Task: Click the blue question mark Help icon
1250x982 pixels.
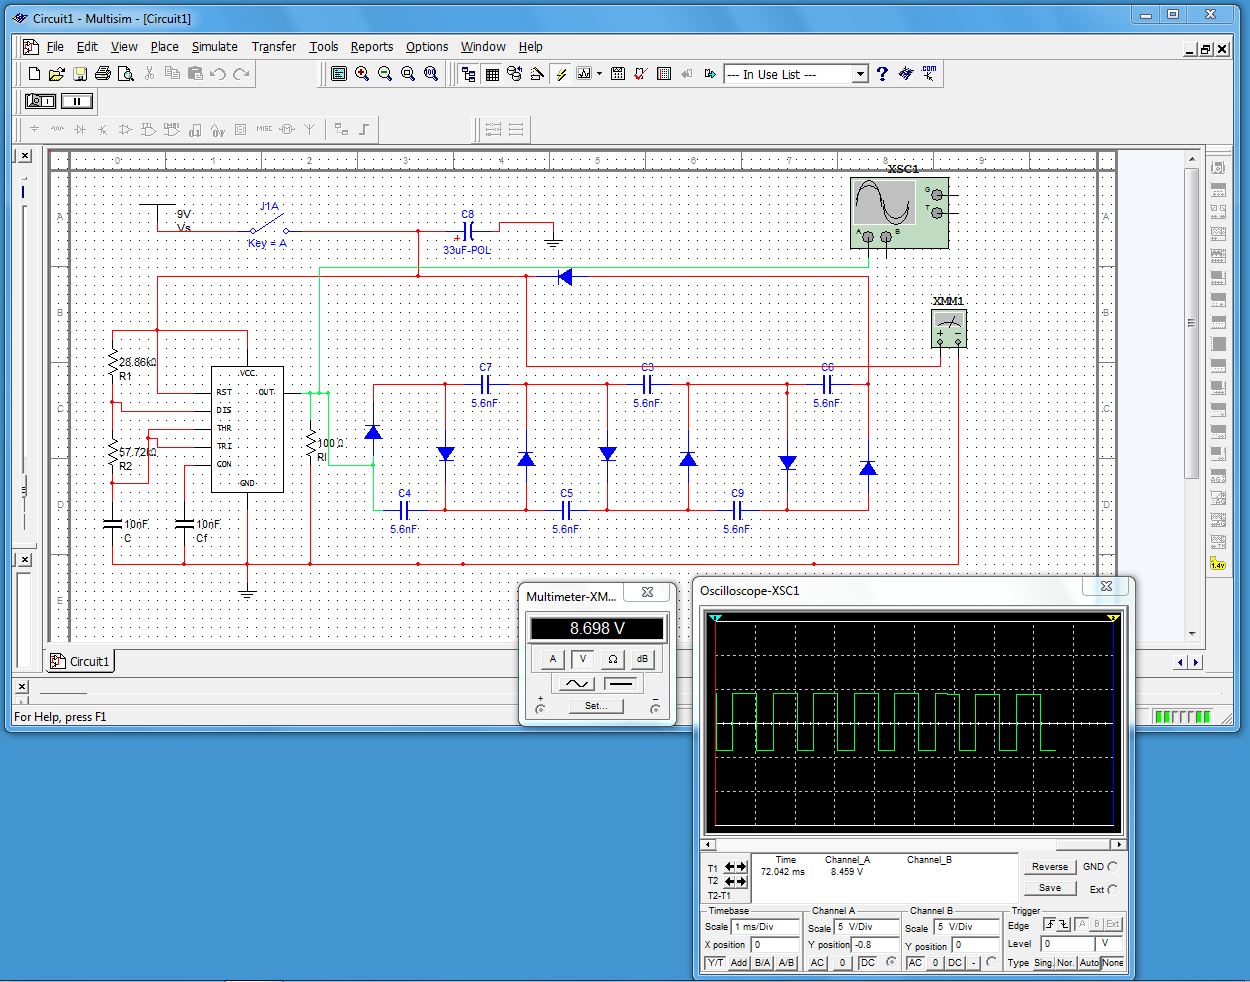Action: (882, 74)
